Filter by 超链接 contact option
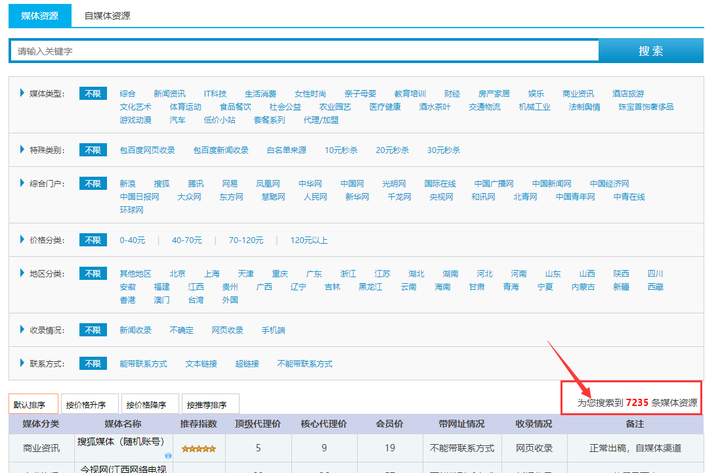 click(x=247, y=364)
